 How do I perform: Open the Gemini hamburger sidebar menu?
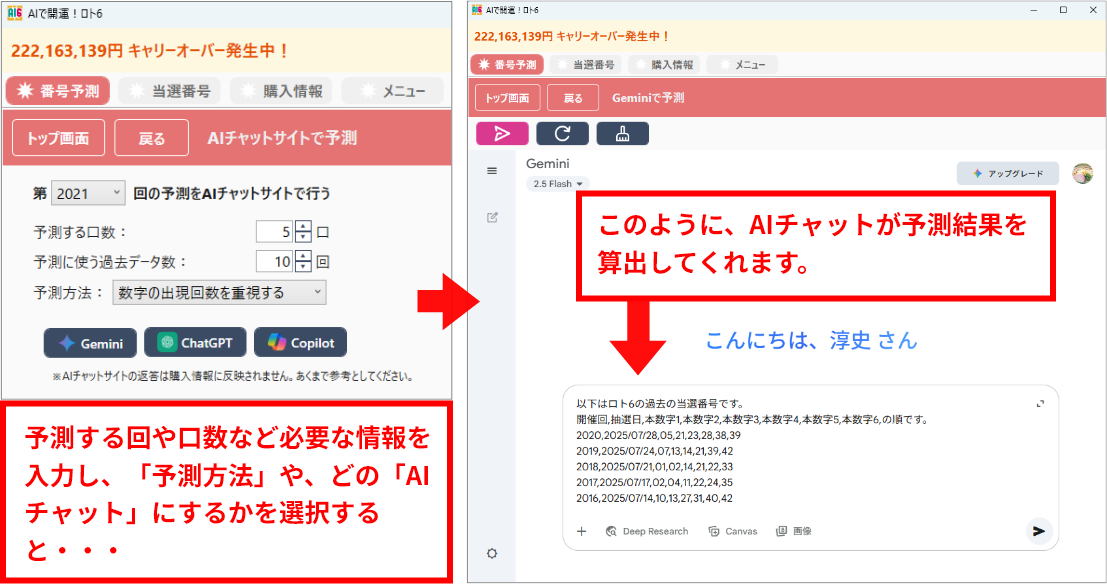(492, 172)
